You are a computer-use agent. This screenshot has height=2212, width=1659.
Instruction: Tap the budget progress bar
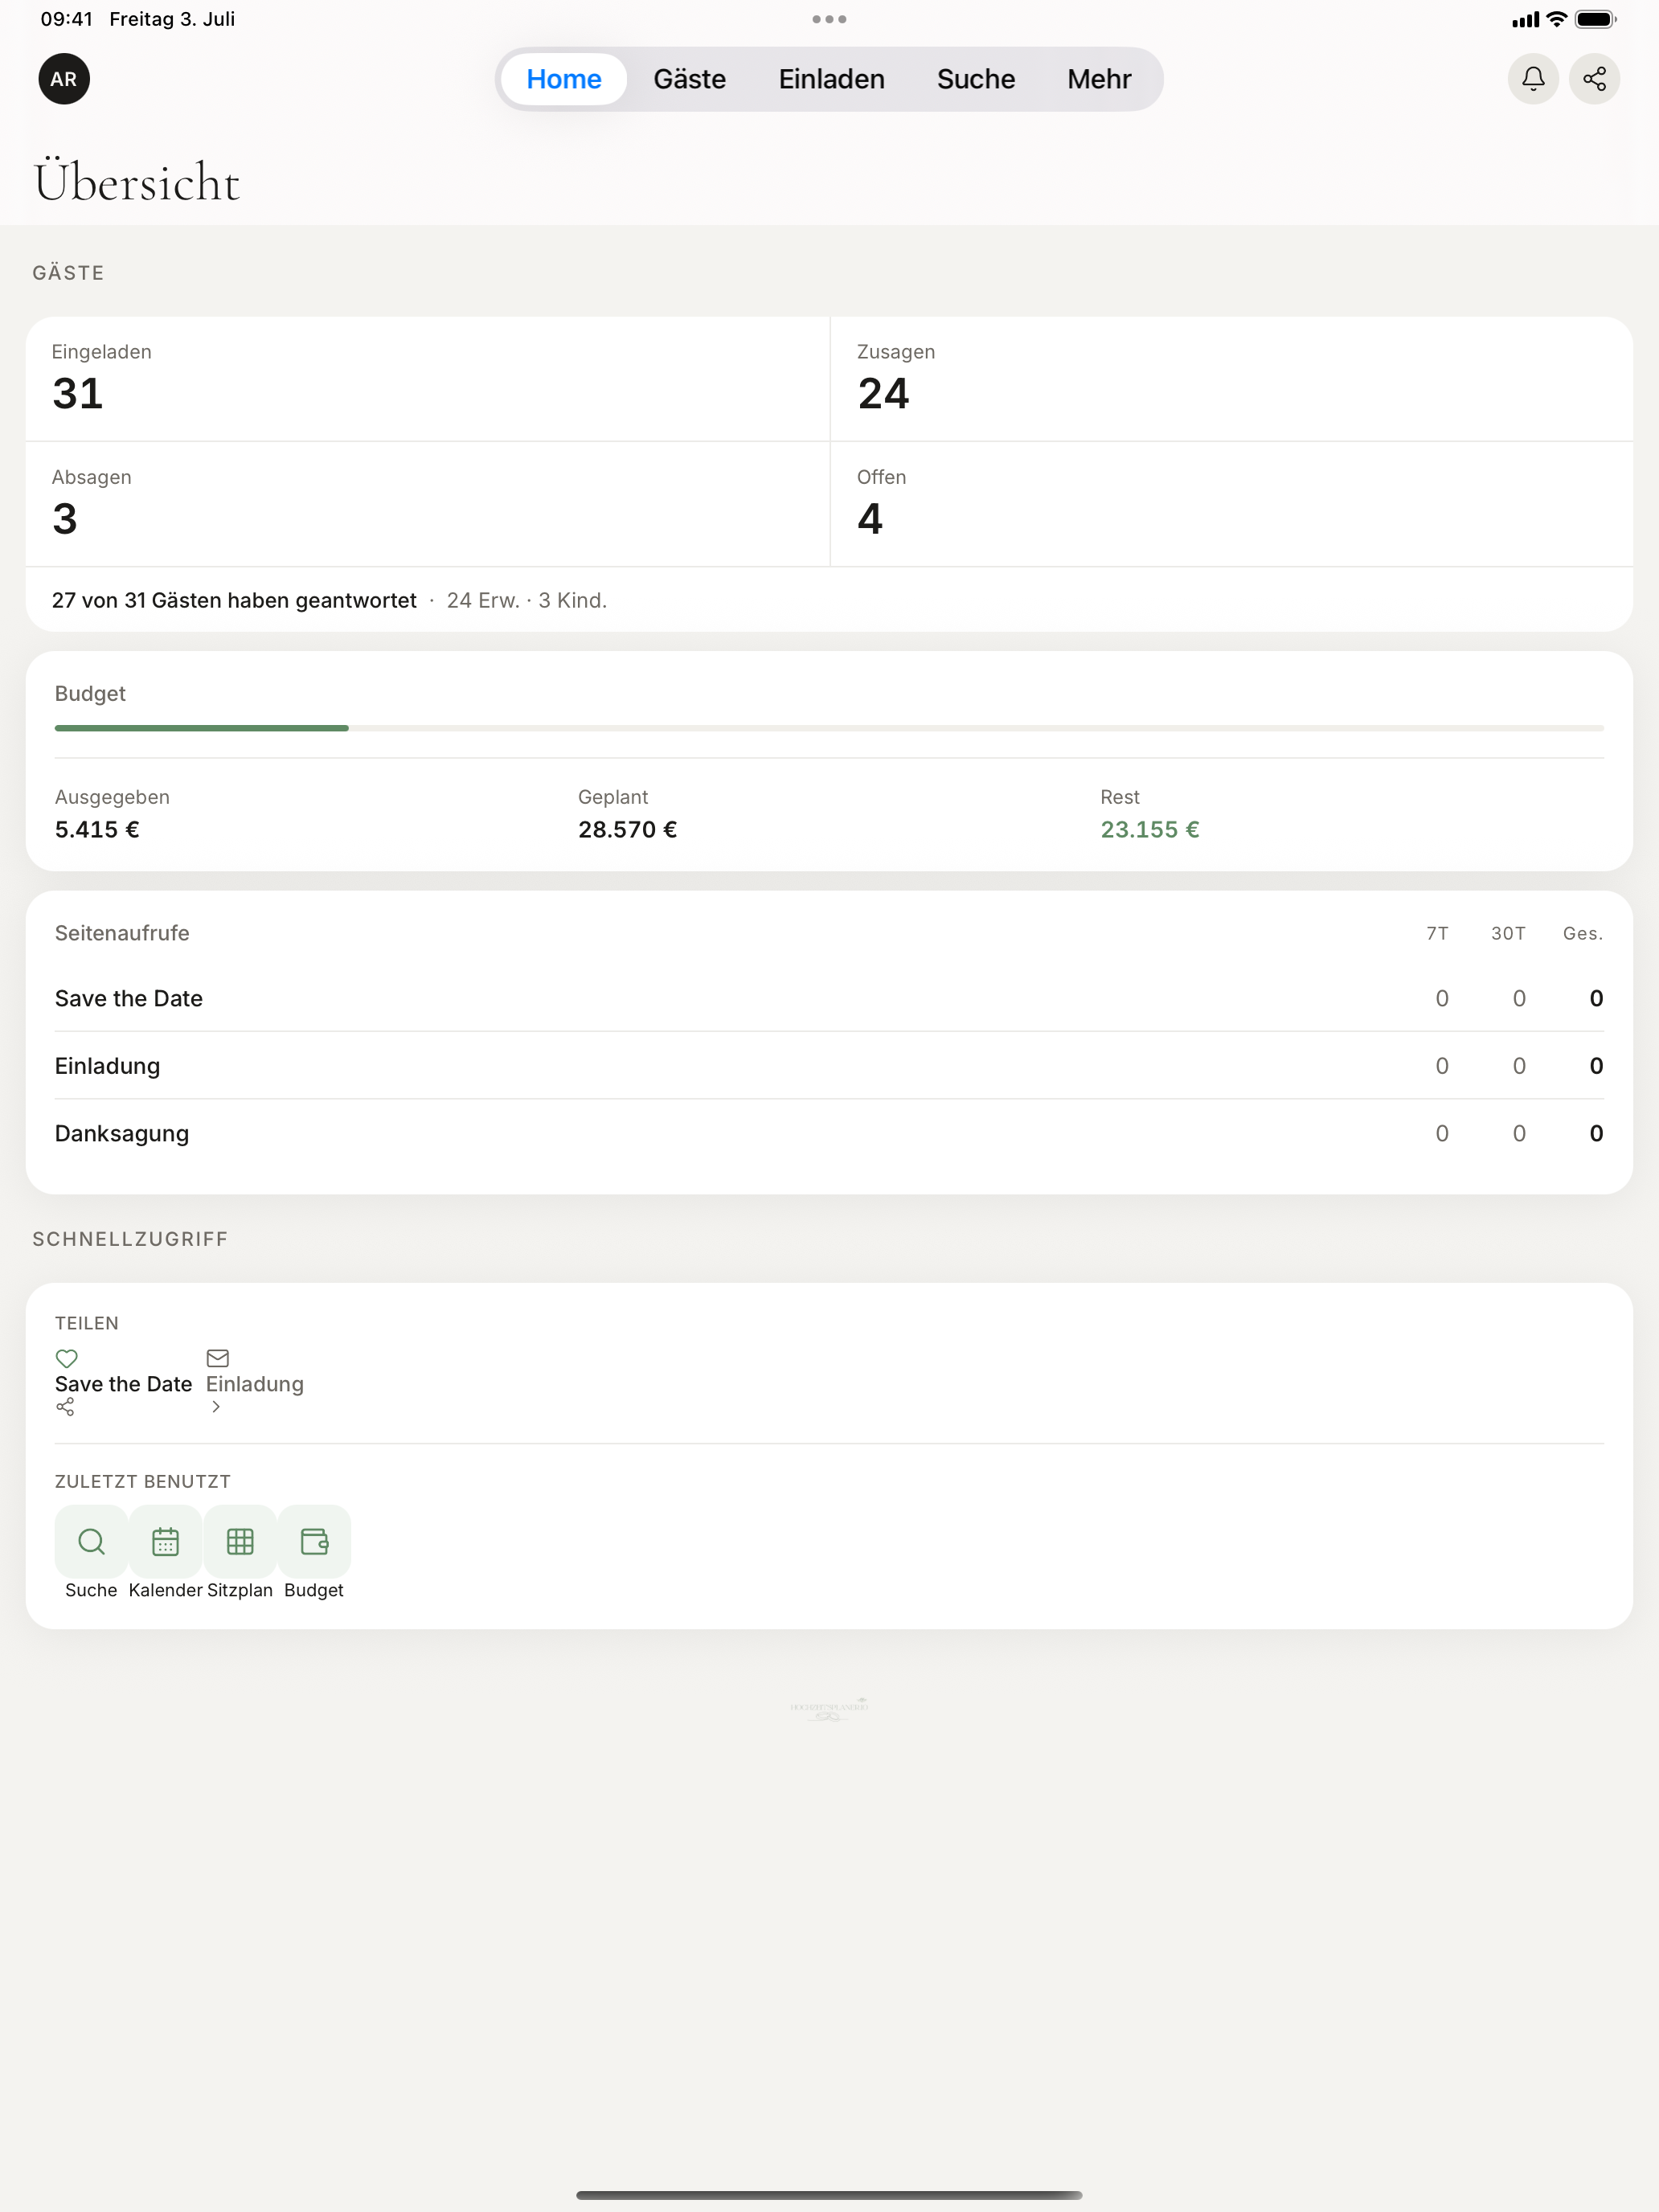coord(829,728)
